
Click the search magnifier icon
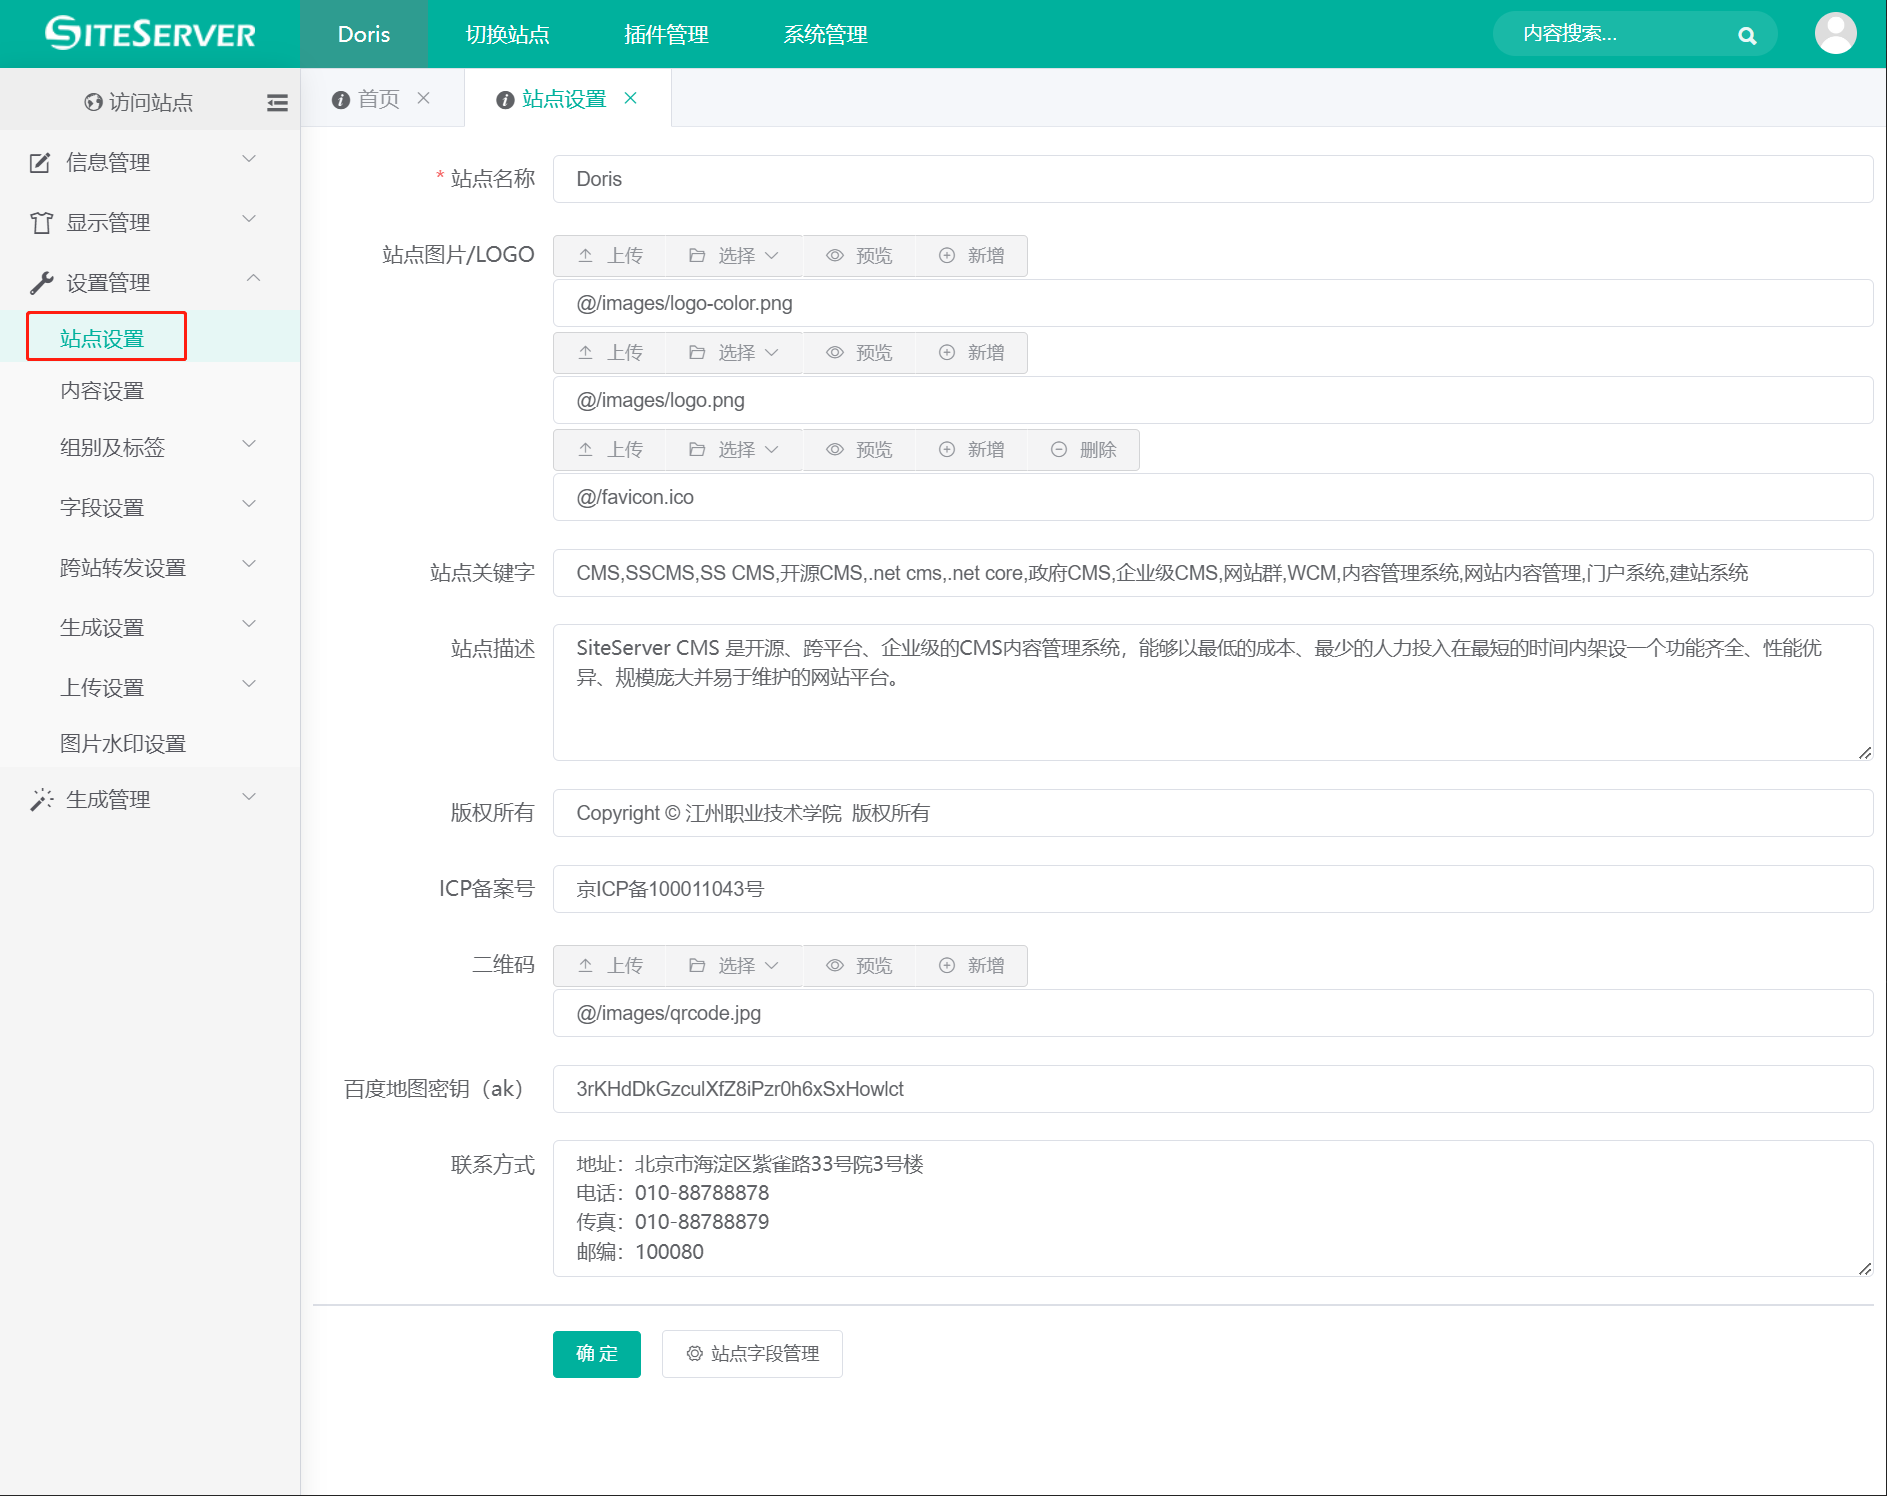[x=1746, y=36]
